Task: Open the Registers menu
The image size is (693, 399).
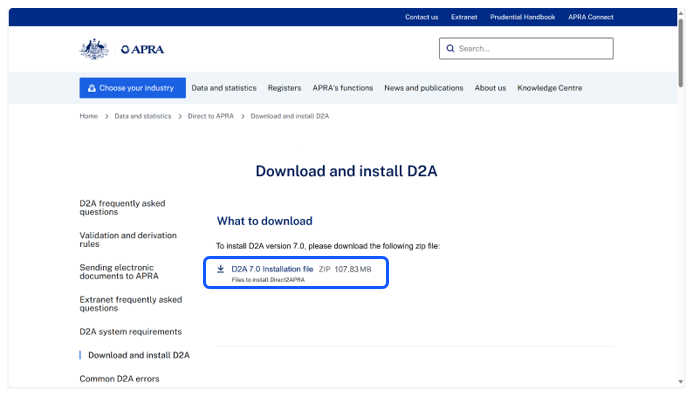Action: (x=285, y=88)
